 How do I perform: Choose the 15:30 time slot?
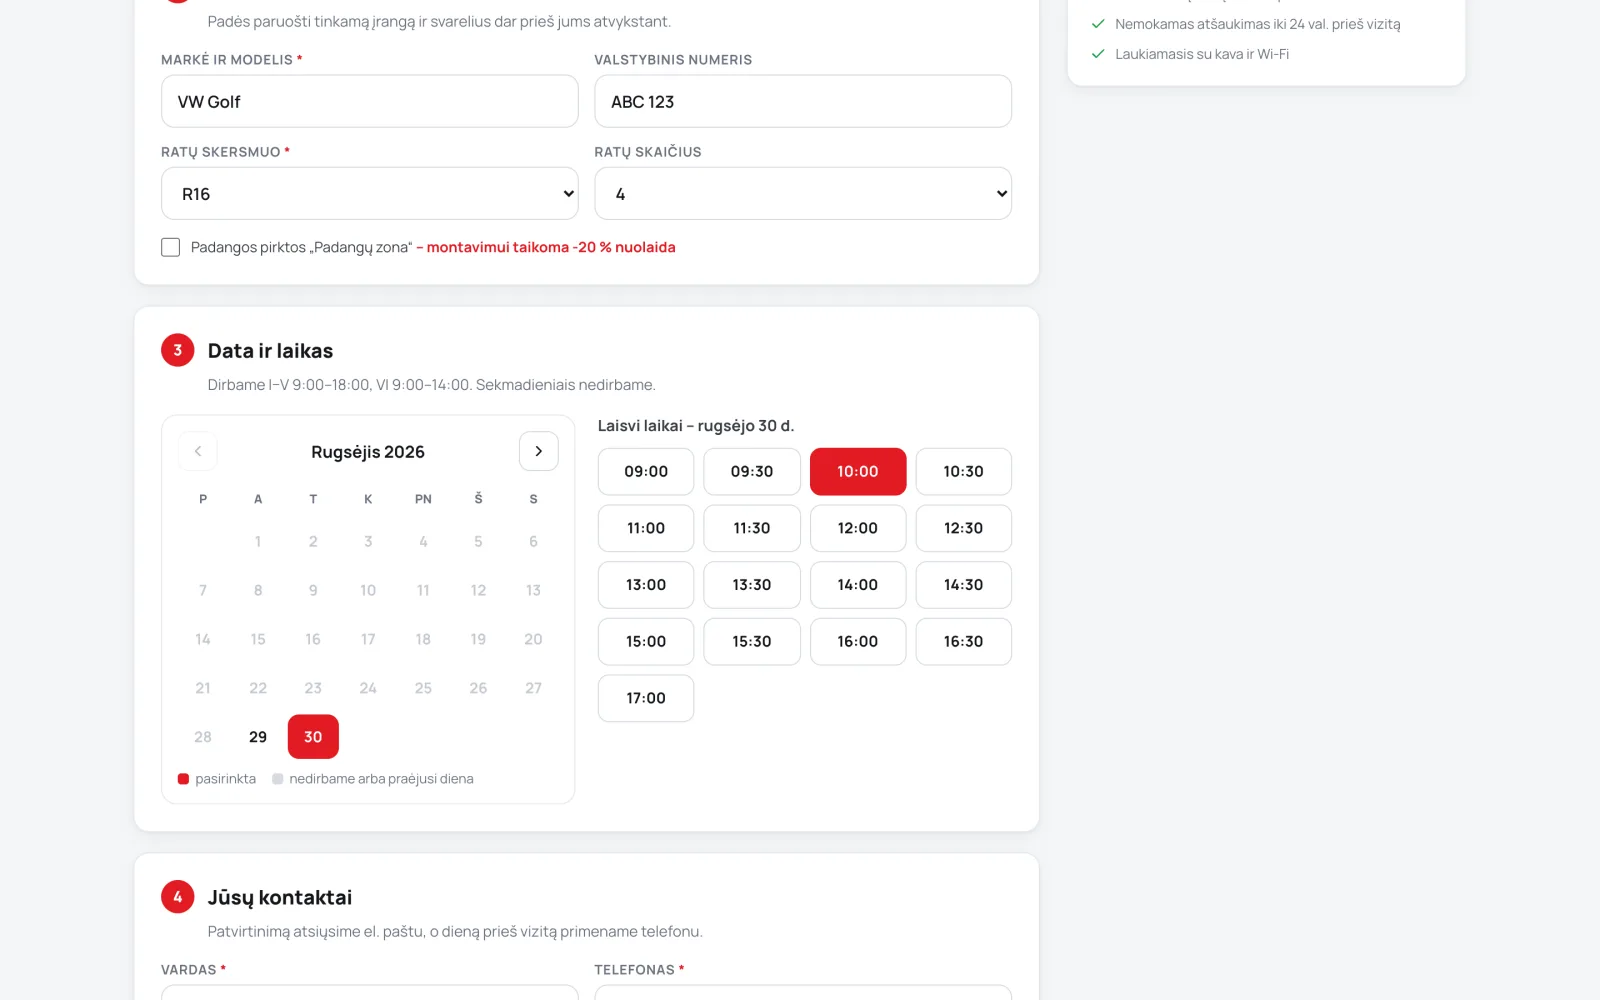pyautogui.click(x=752, y=642)
